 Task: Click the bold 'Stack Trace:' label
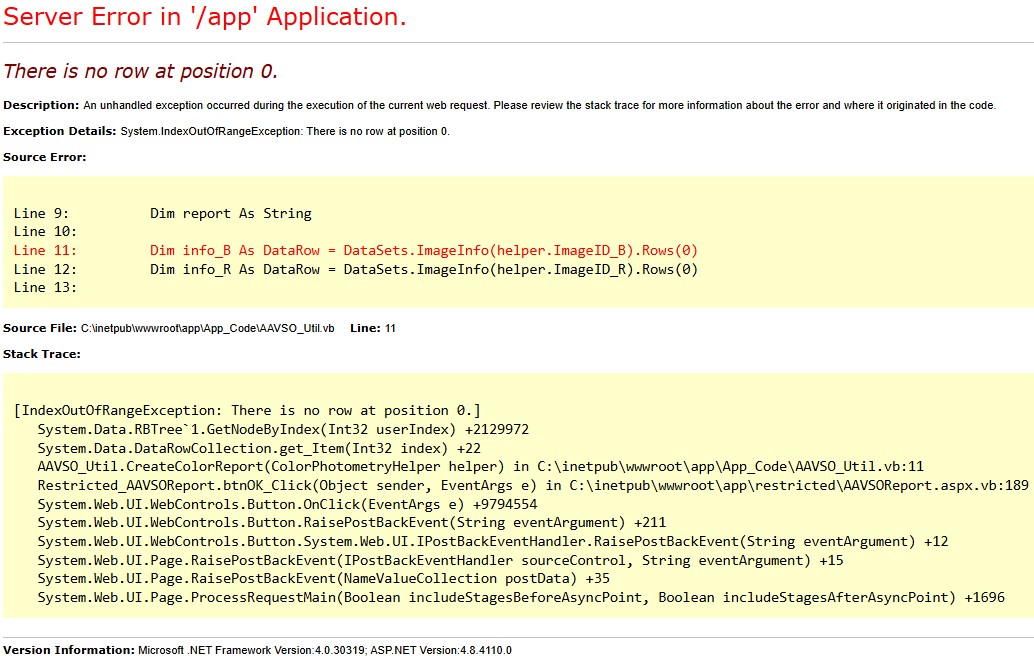pos(42,354)
